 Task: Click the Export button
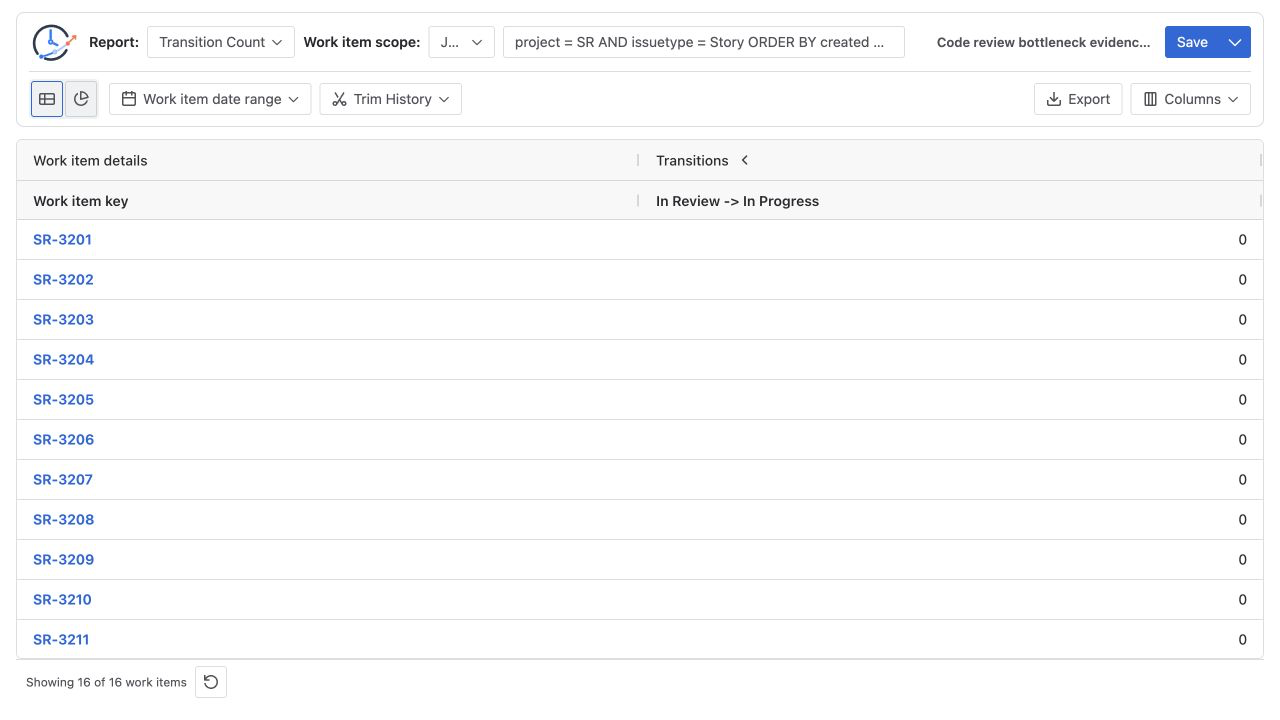1078,99
